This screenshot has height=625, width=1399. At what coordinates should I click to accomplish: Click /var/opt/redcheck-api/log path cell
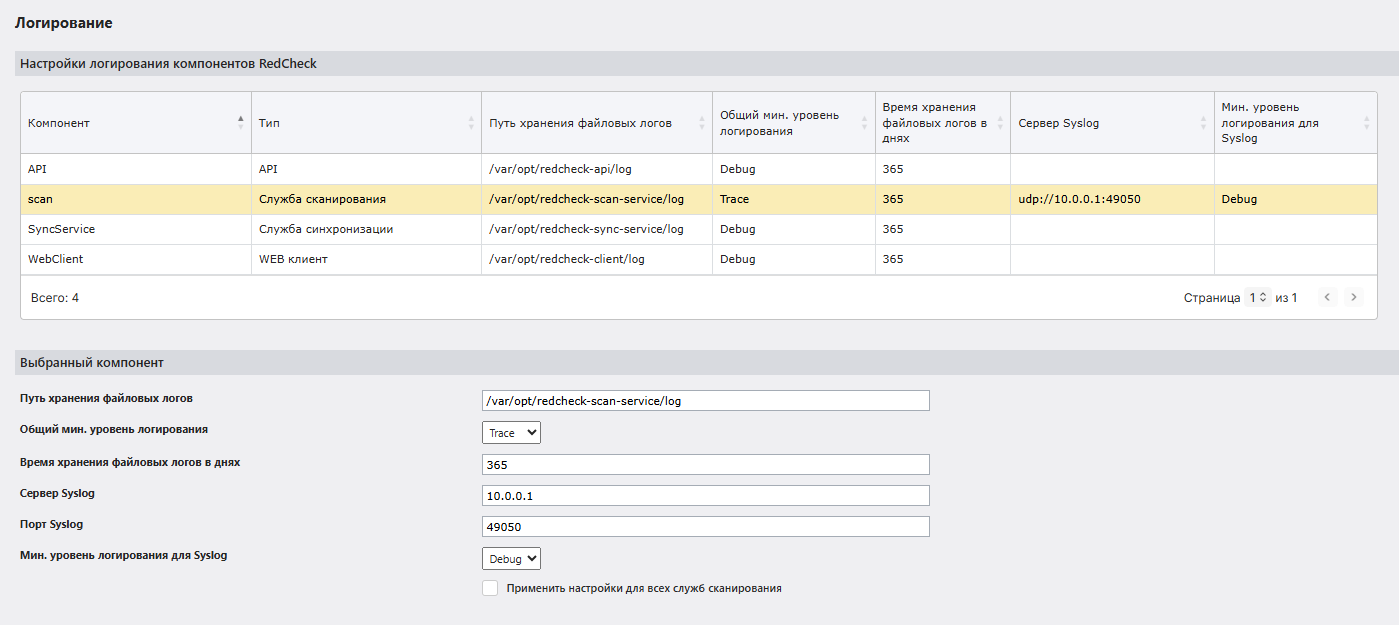[597, 169]
